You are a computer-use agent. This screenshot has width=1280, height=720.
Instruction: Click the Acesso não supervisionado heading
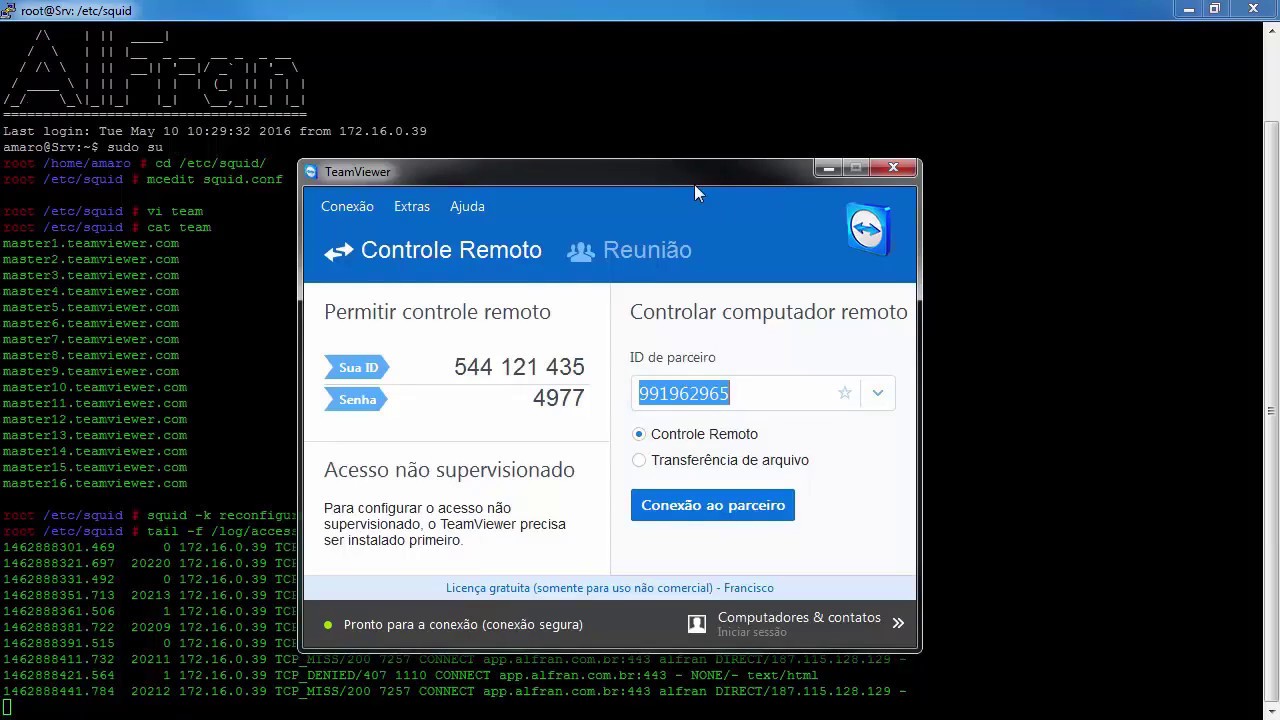[449, 470]
